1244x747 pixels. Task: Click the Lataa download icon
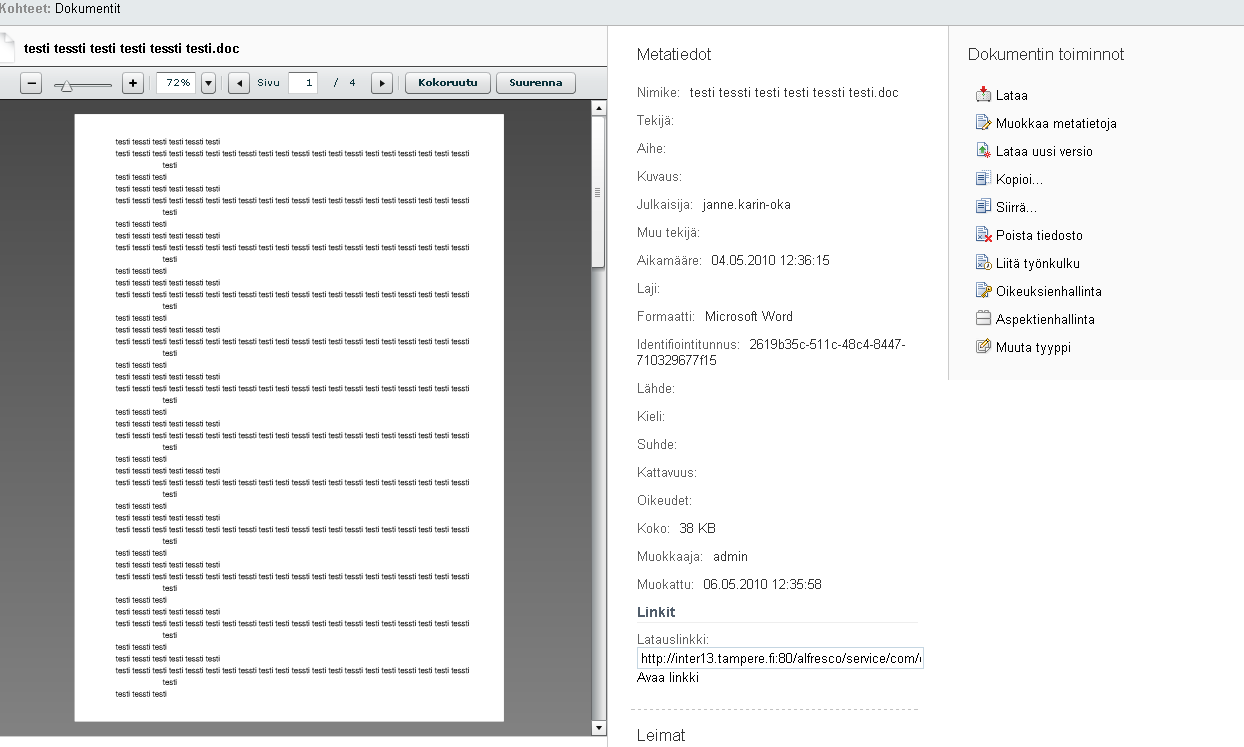click(982, 95)
